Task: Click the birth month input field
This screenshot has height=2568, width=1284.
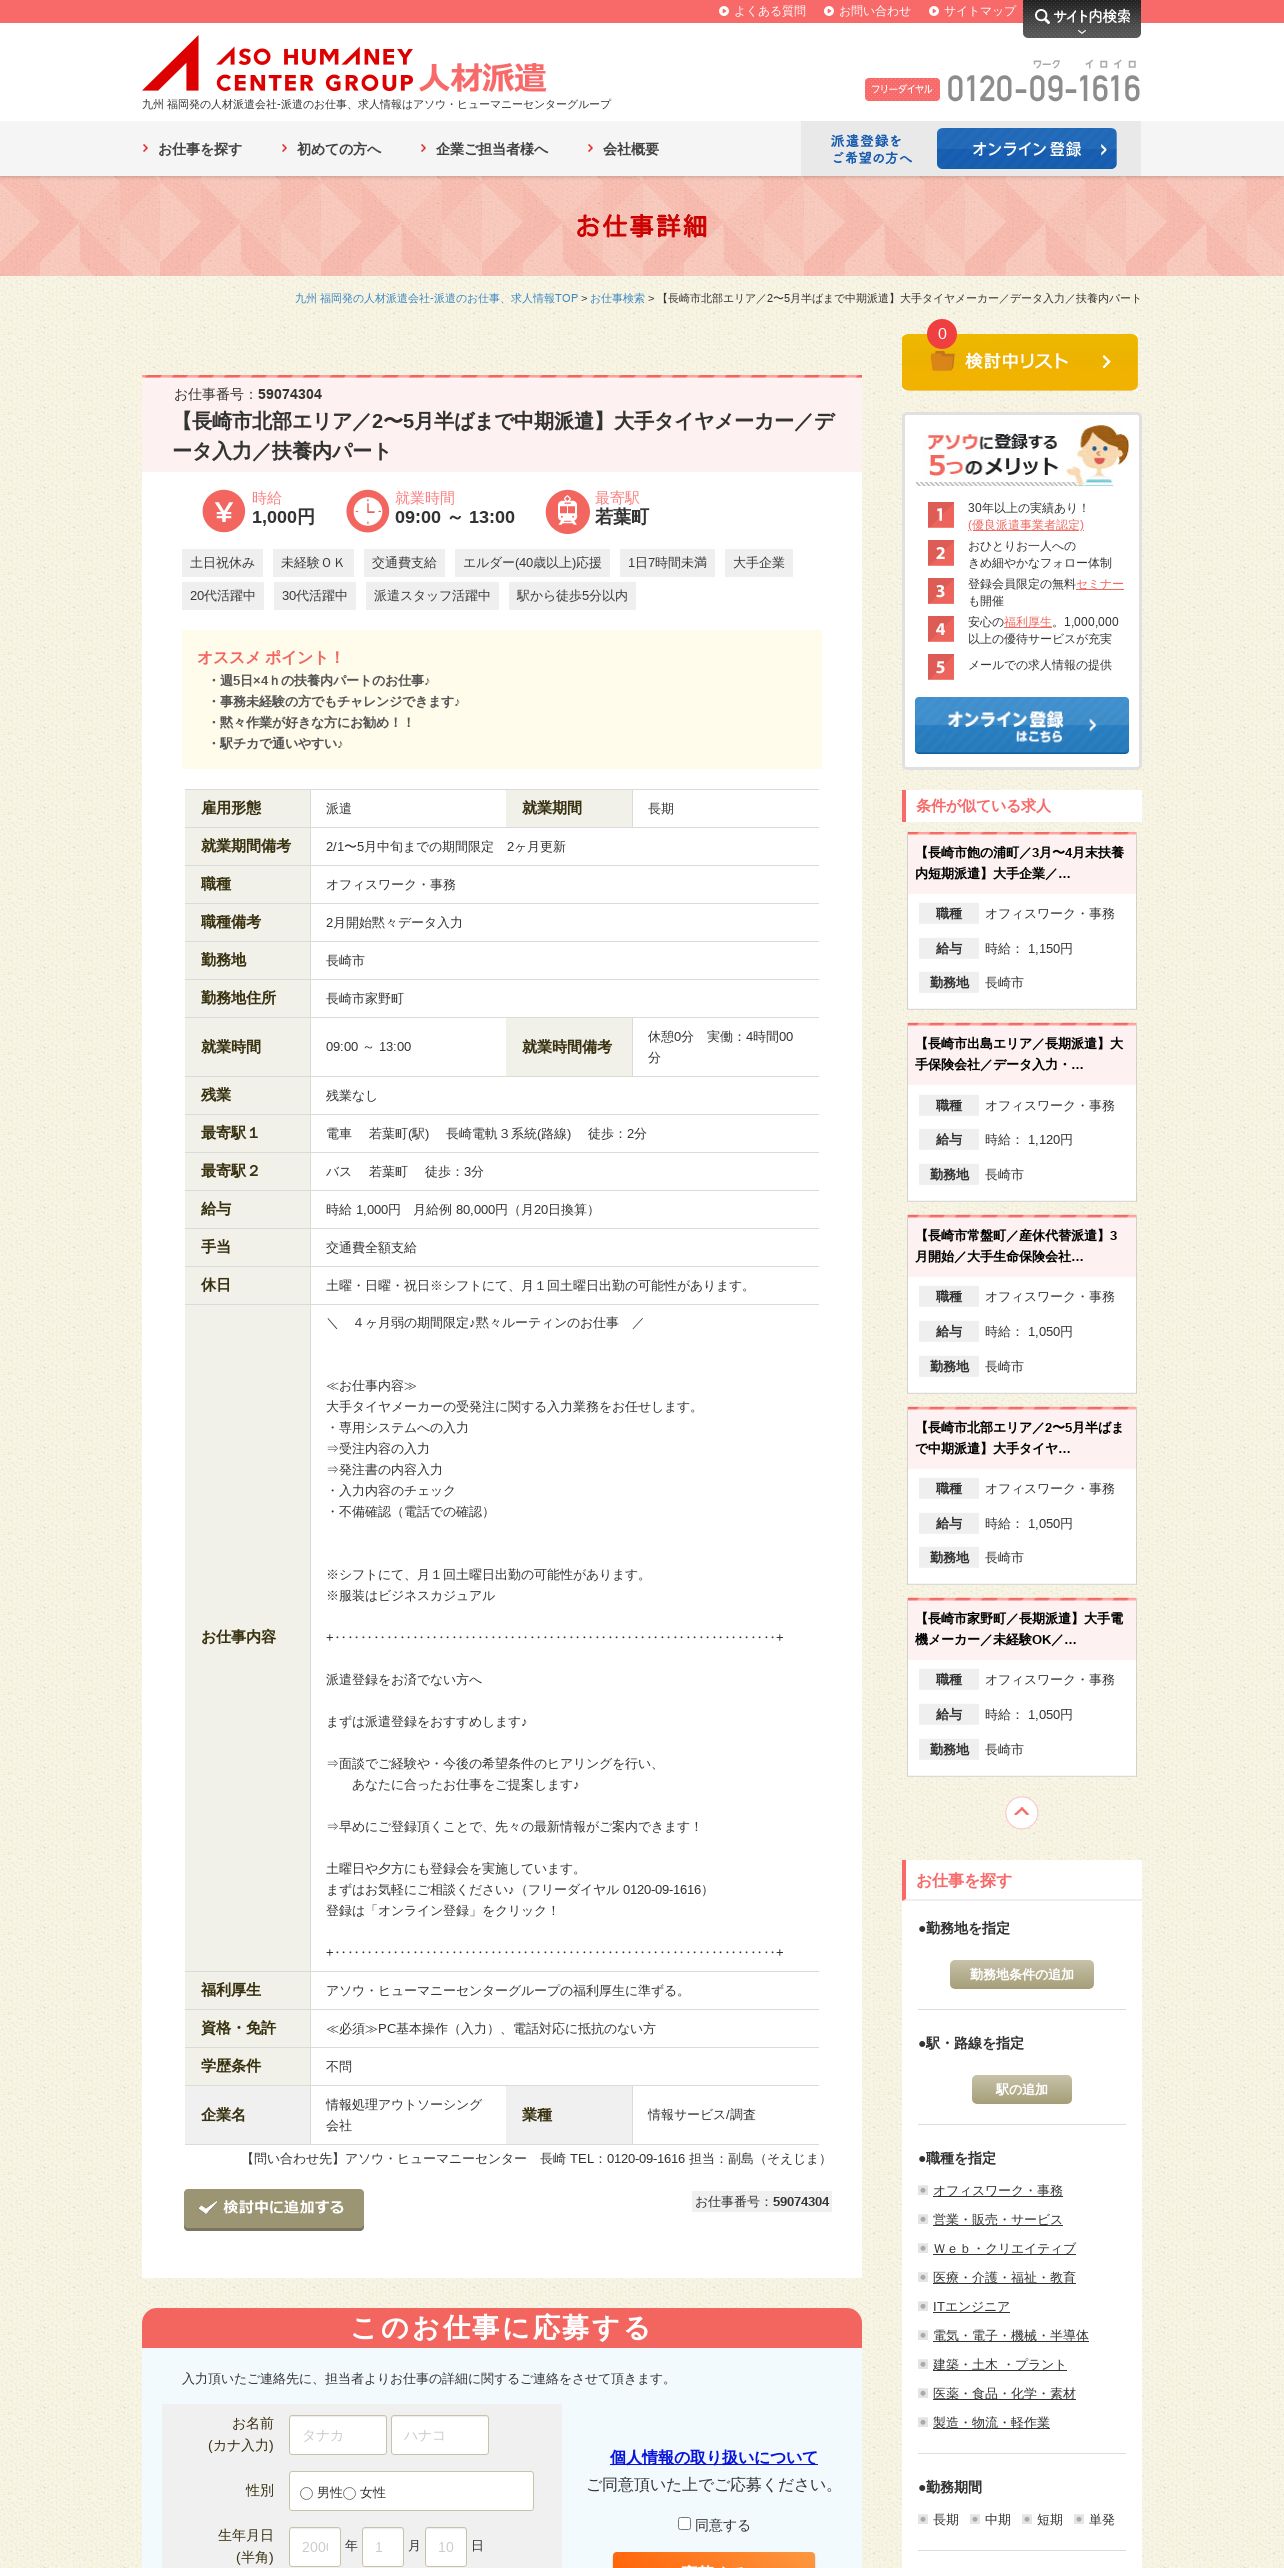Action: 382,2546
